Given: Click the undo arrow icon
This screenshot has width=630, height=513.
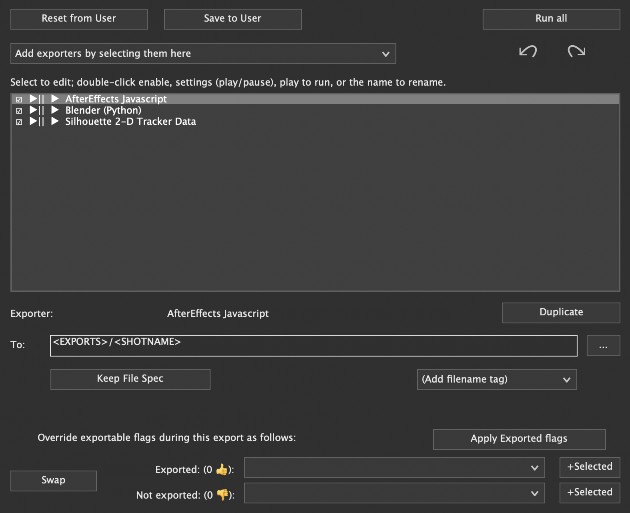Looking at the screenshot, I should [528, 52].
